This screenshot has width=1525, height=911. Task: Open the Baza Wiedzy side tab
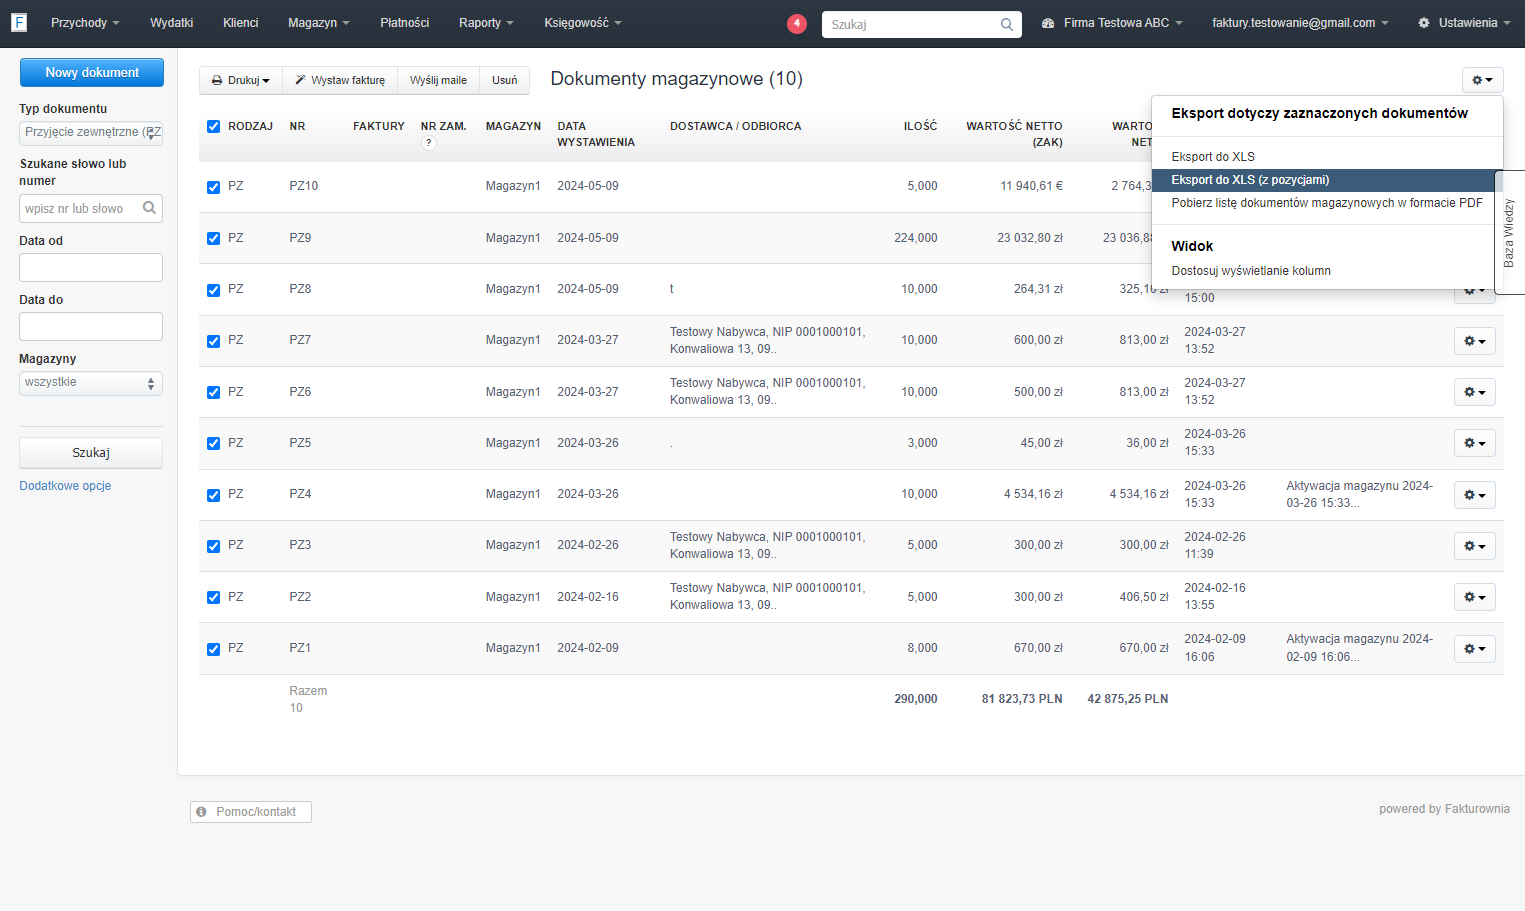[x=1510, y=232]
